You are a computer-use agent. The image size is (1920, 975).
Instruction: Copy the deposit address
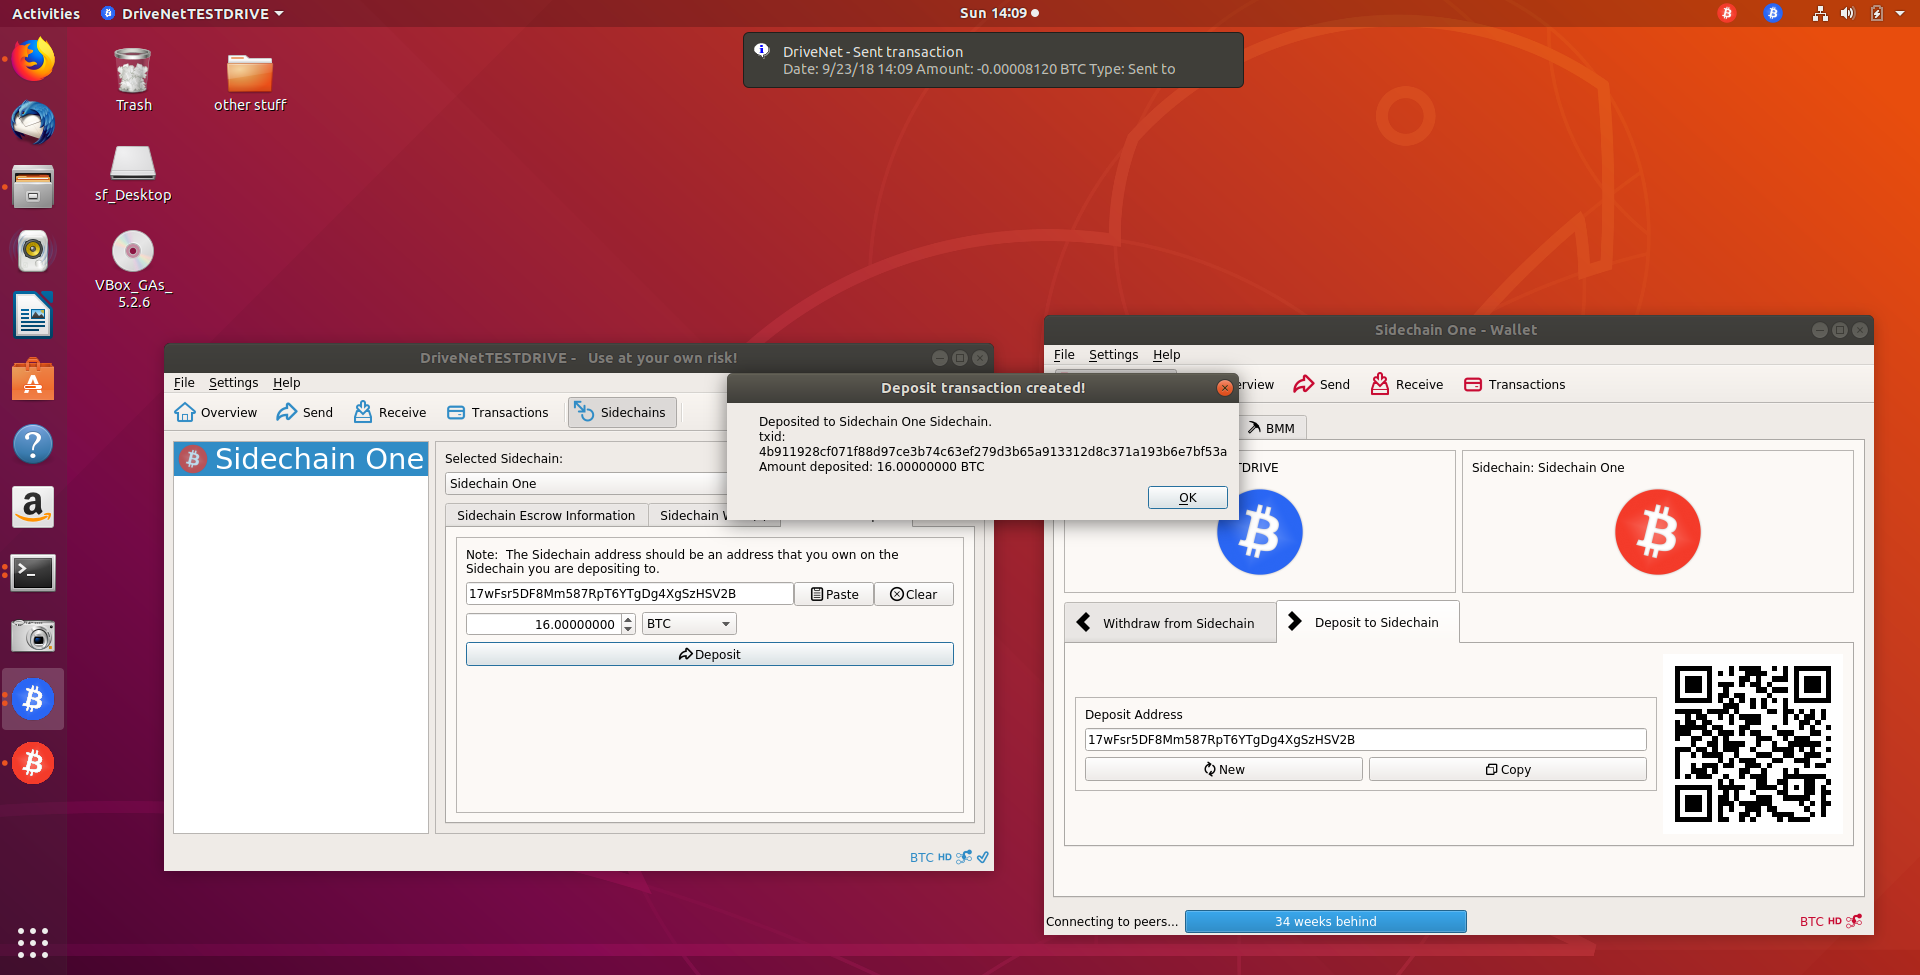(1508, 769)
